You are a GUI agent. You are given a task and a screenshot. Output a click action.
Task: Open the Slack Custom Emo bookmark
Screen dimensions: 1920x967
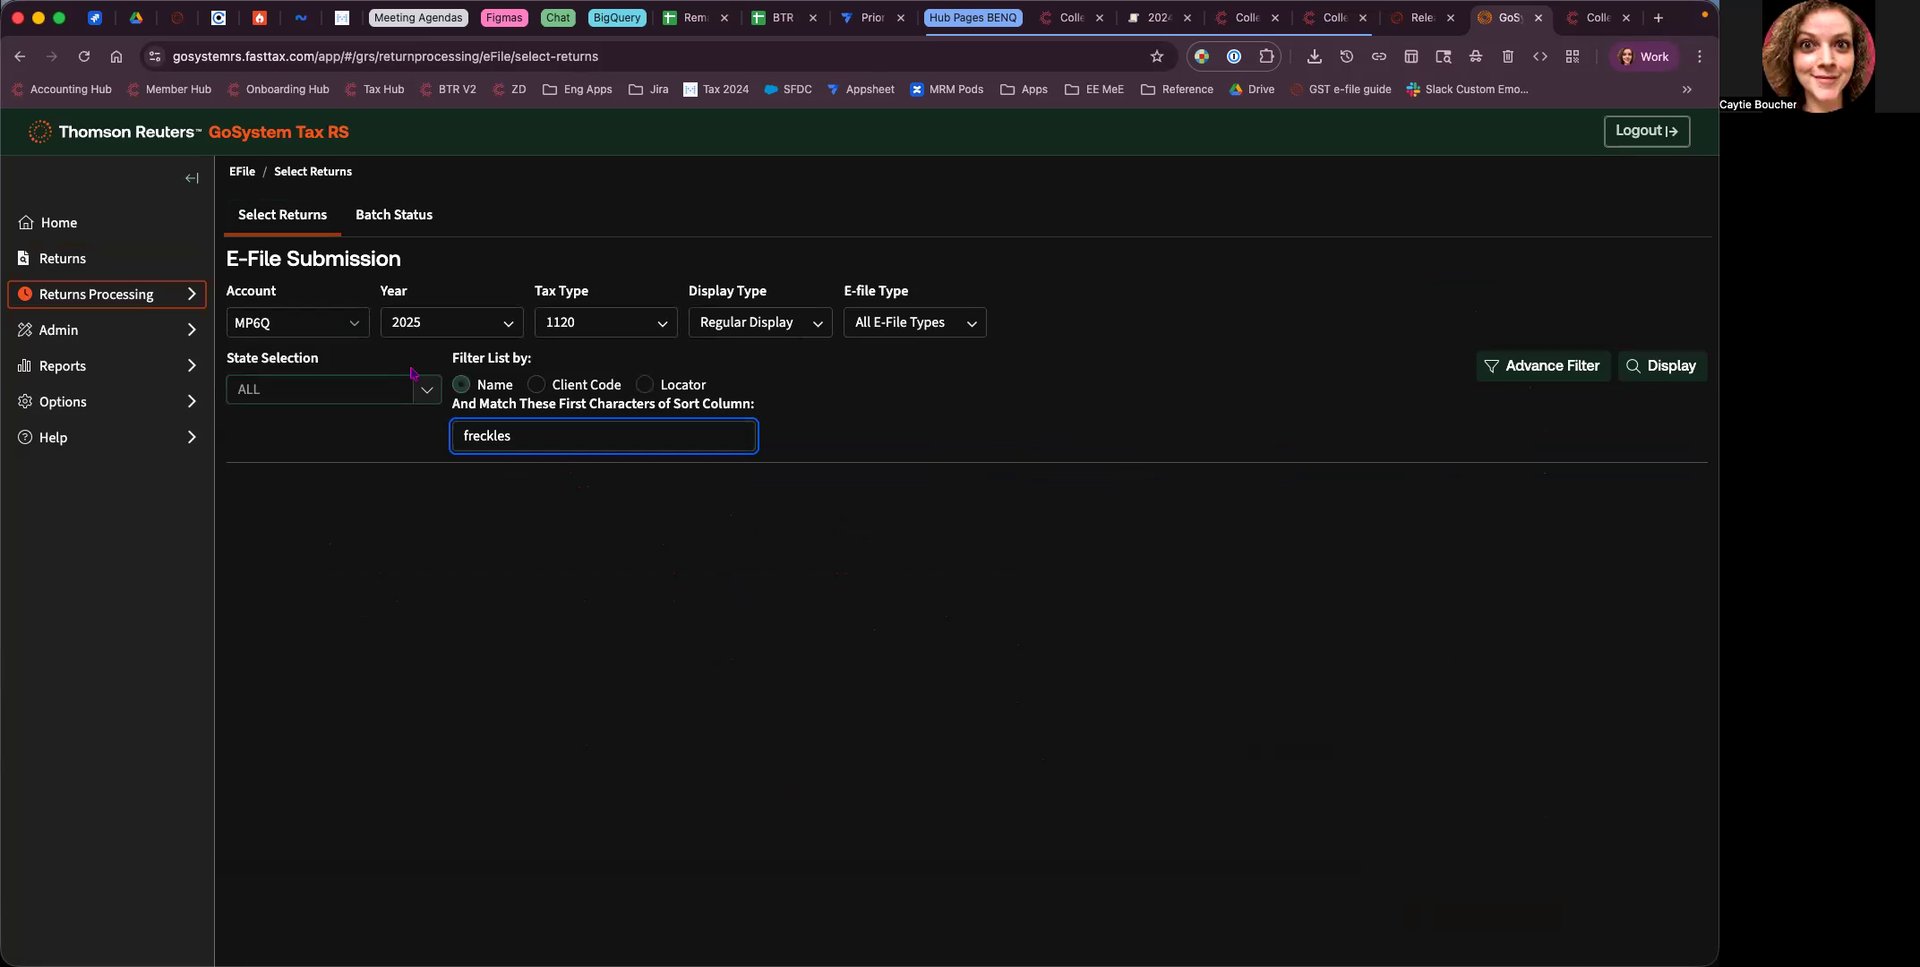[1467, 90]
